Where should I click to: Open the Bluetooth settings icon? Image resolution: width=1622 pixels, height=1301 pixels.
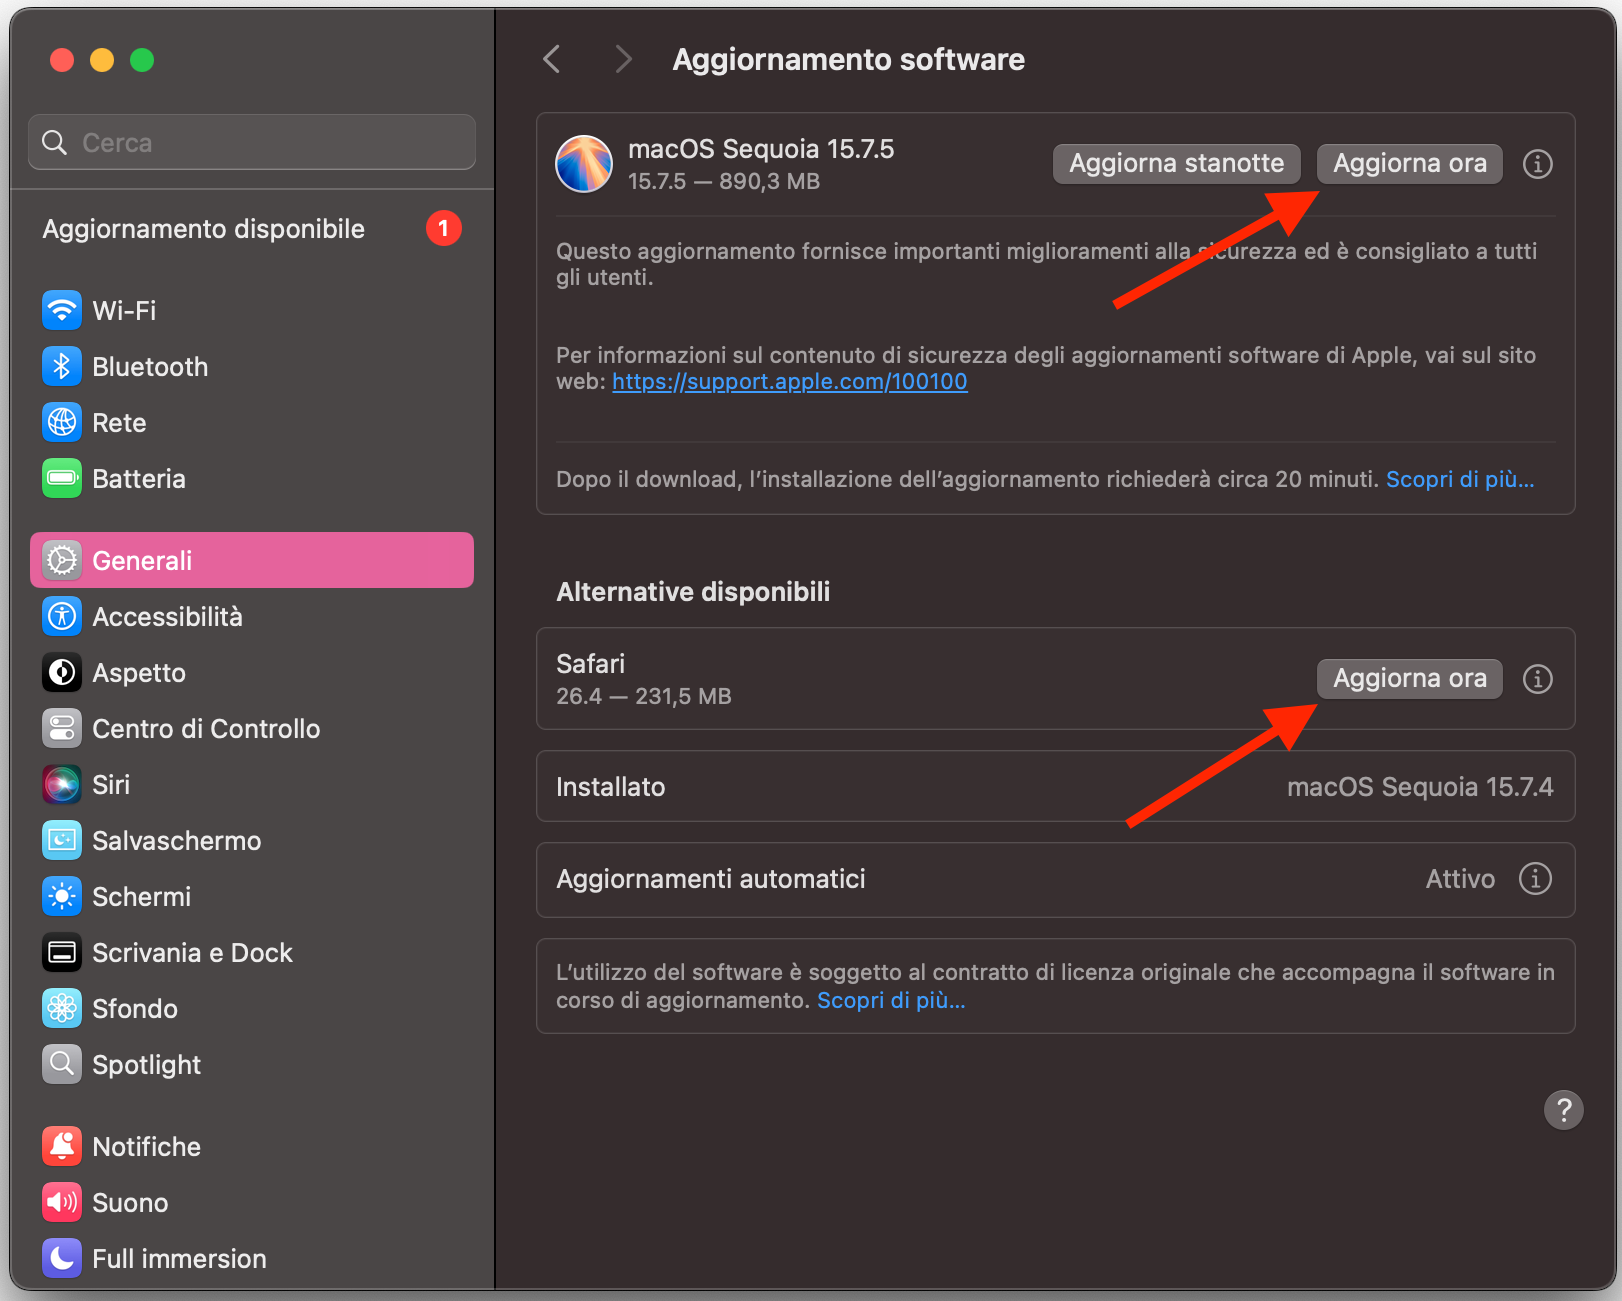coord(61,366)
